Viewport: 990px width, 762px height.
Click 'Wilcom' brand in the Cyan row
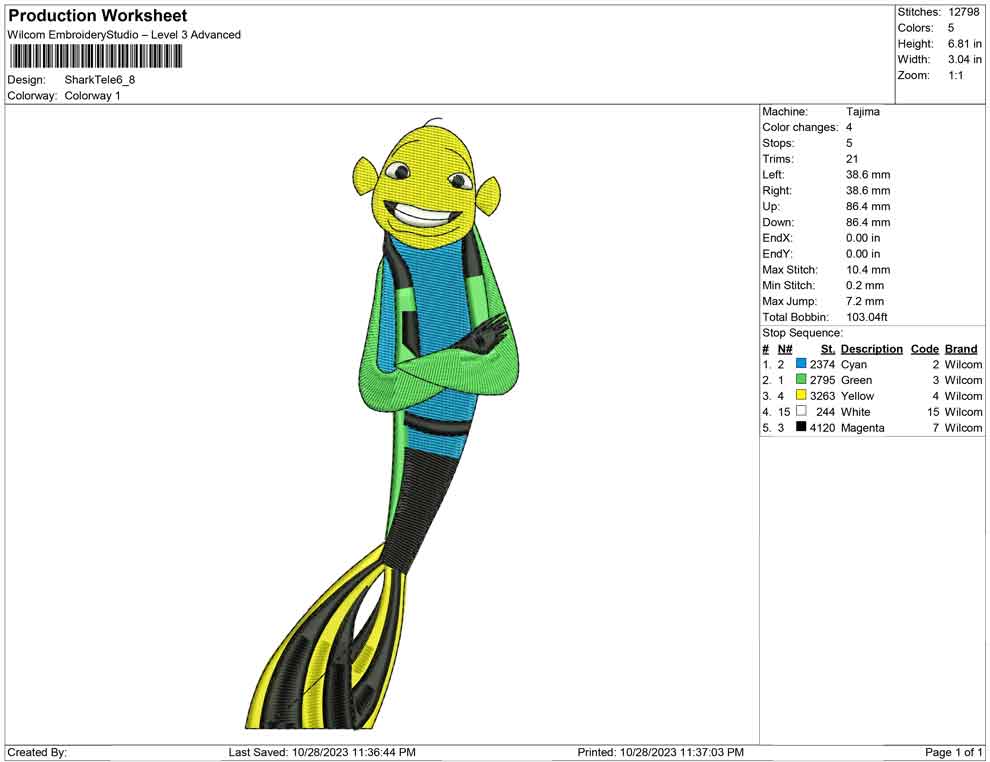pos(963,365)
